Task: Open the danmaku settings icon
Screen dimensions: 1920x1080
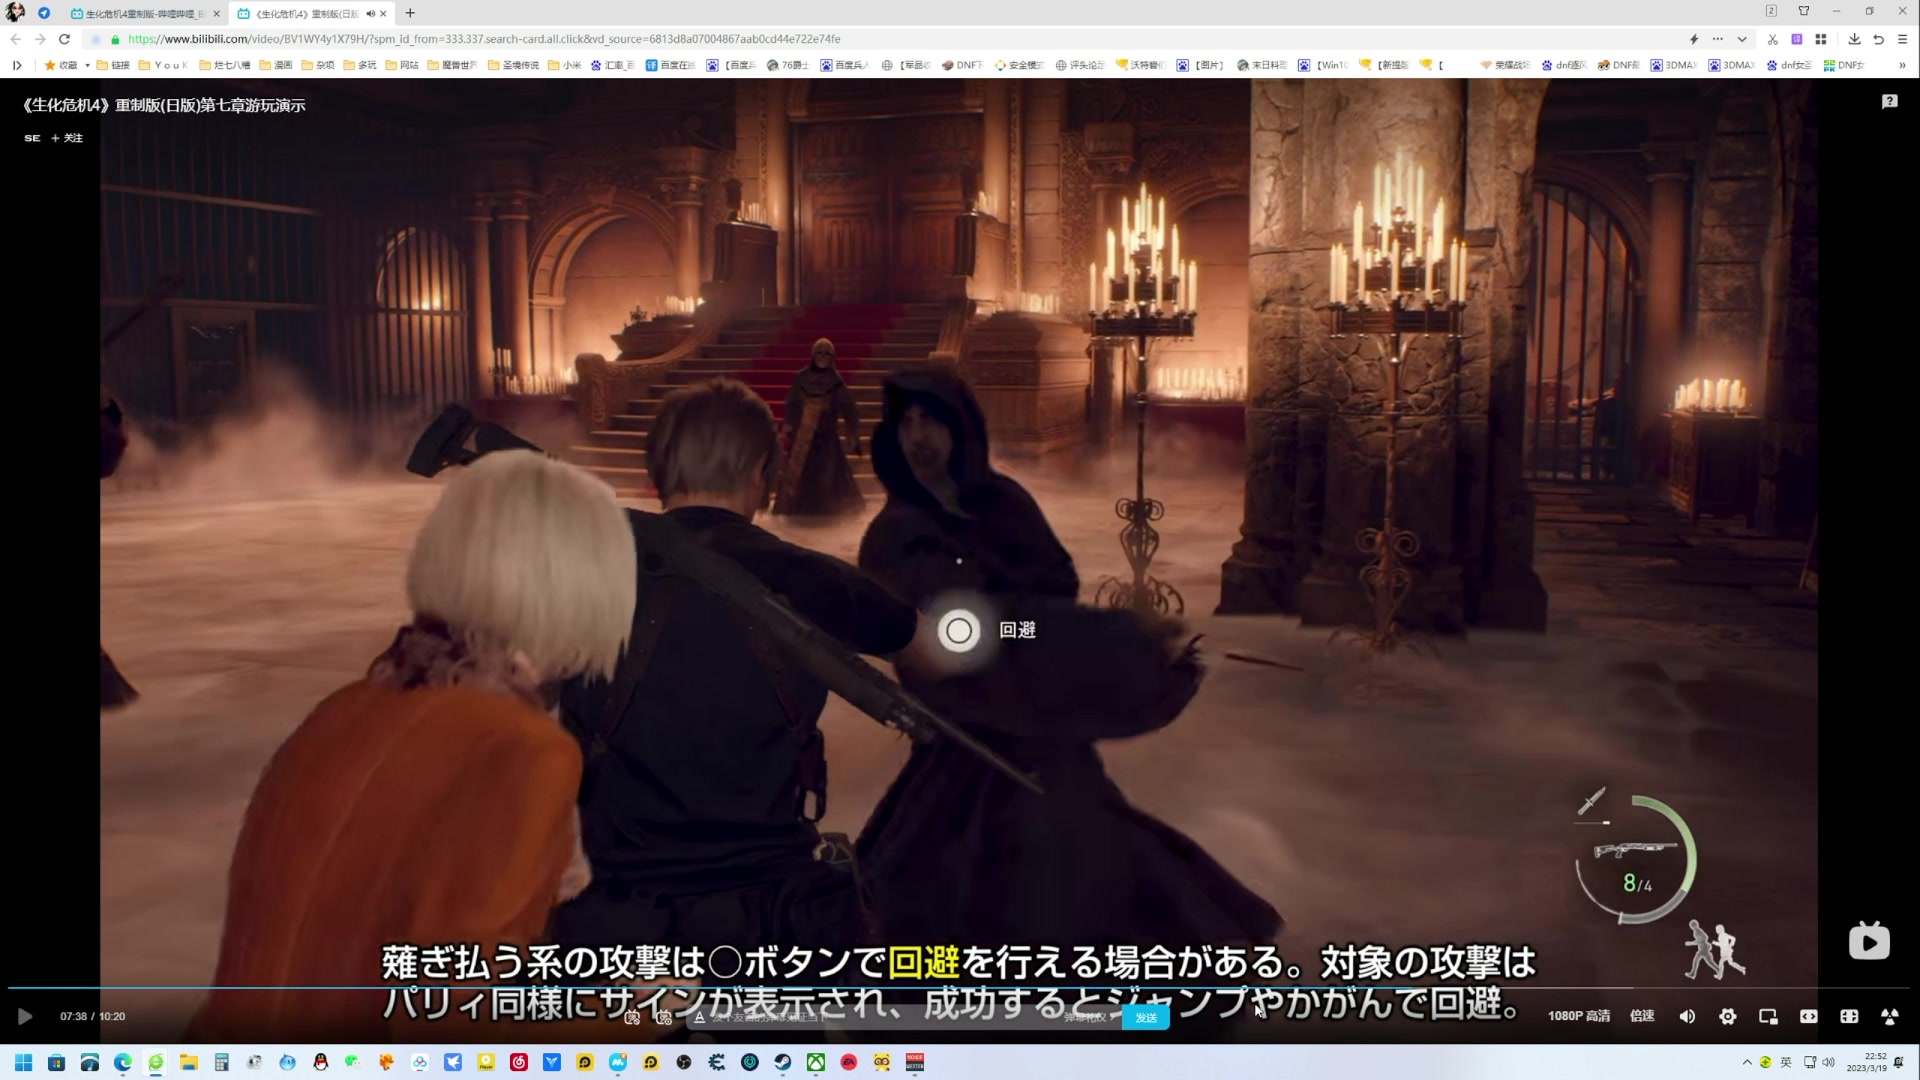Action: click(x=664, y=1017)
